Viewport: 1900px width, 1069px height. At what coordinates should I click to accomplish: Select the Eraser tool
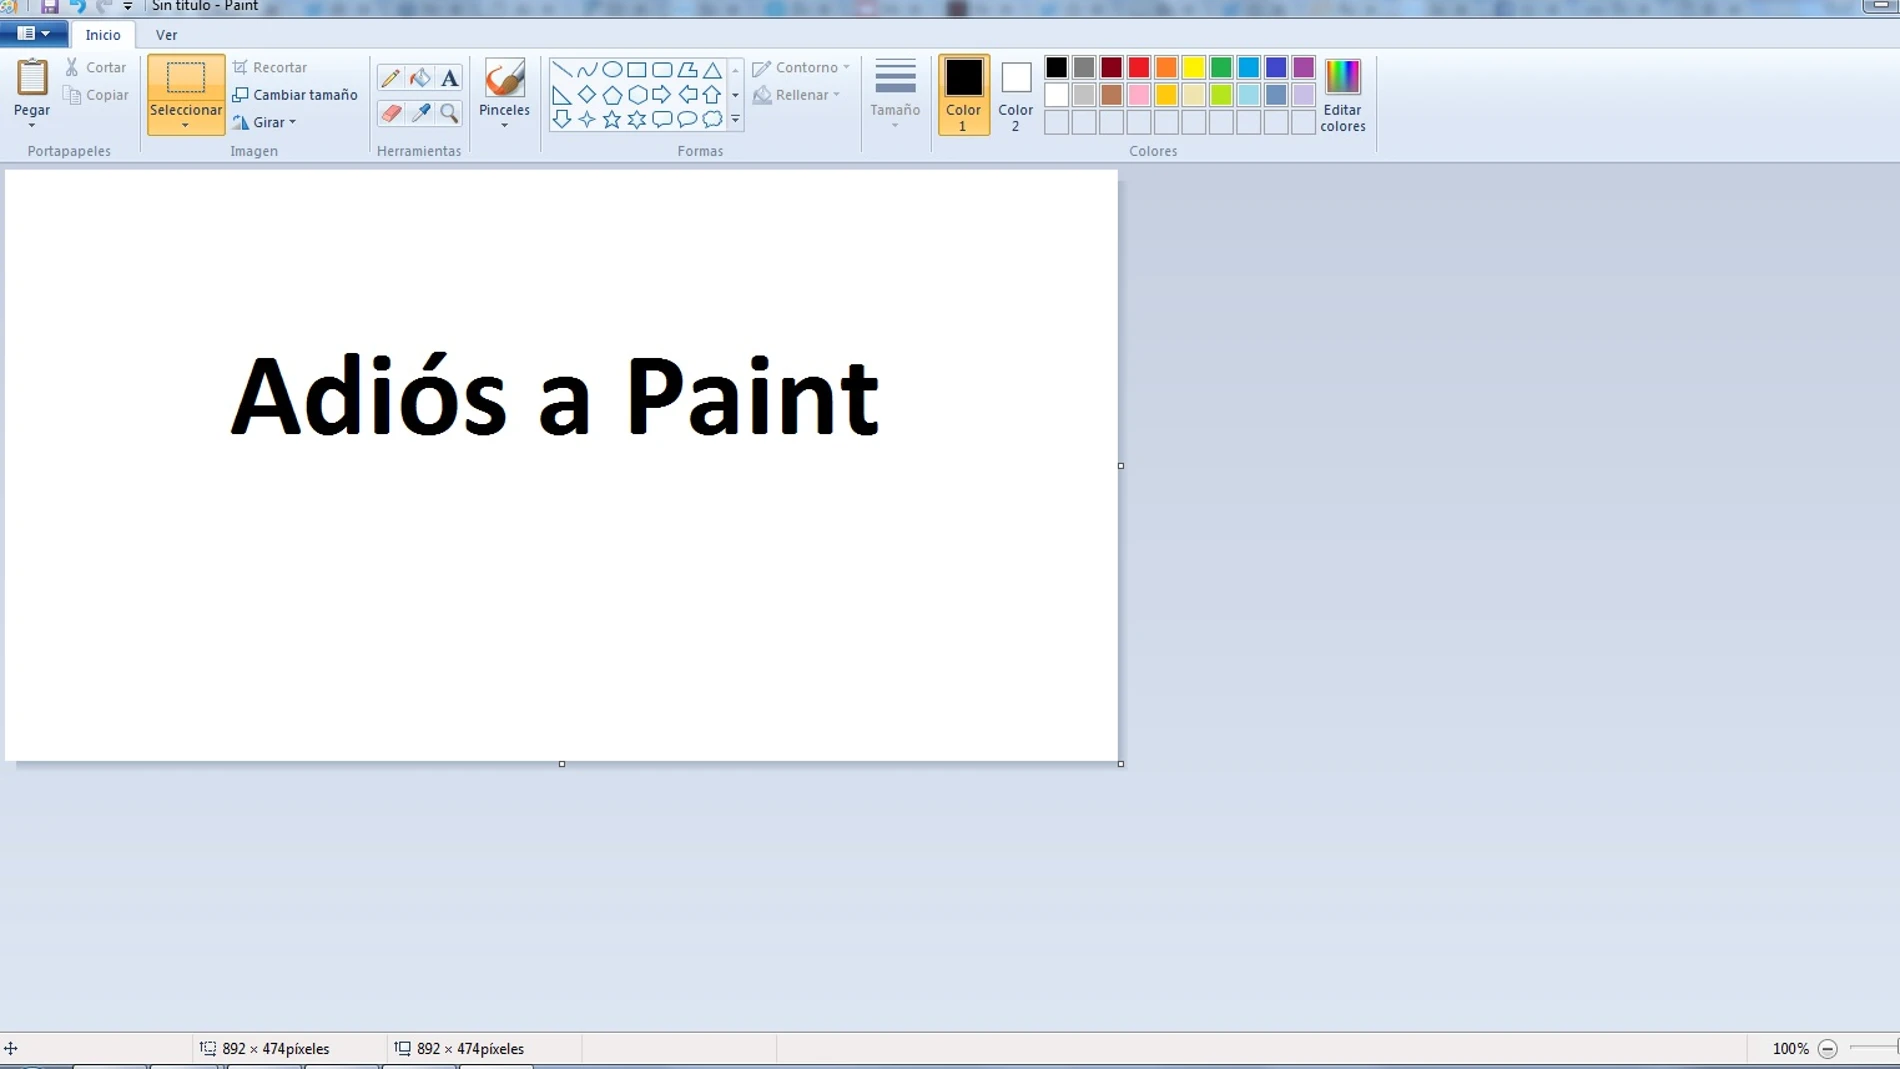coord(390,113)
